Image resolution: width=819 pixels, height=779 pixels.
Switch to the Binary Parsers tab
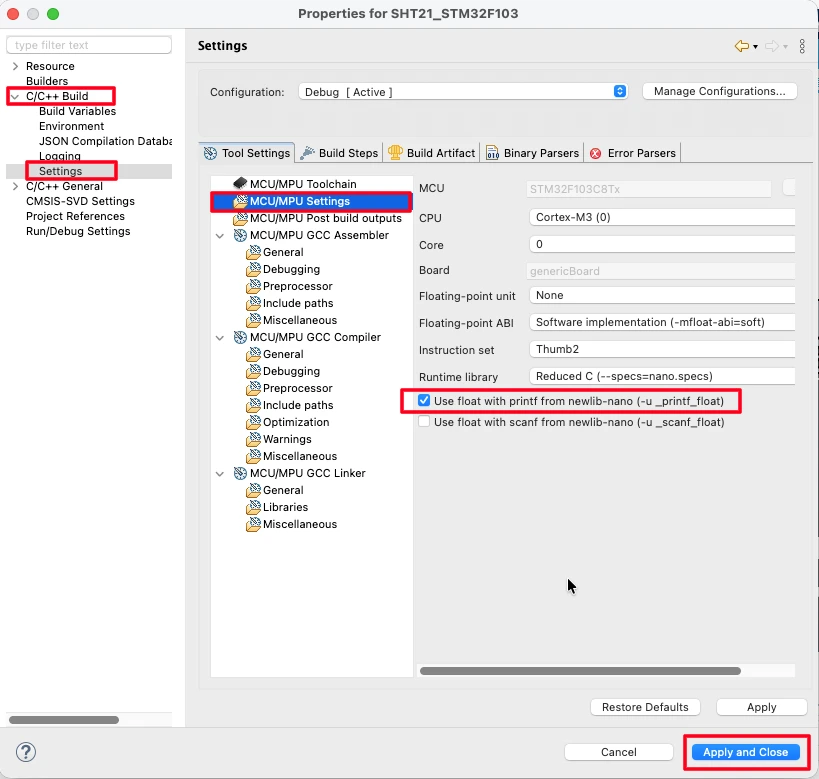[532, 153]
